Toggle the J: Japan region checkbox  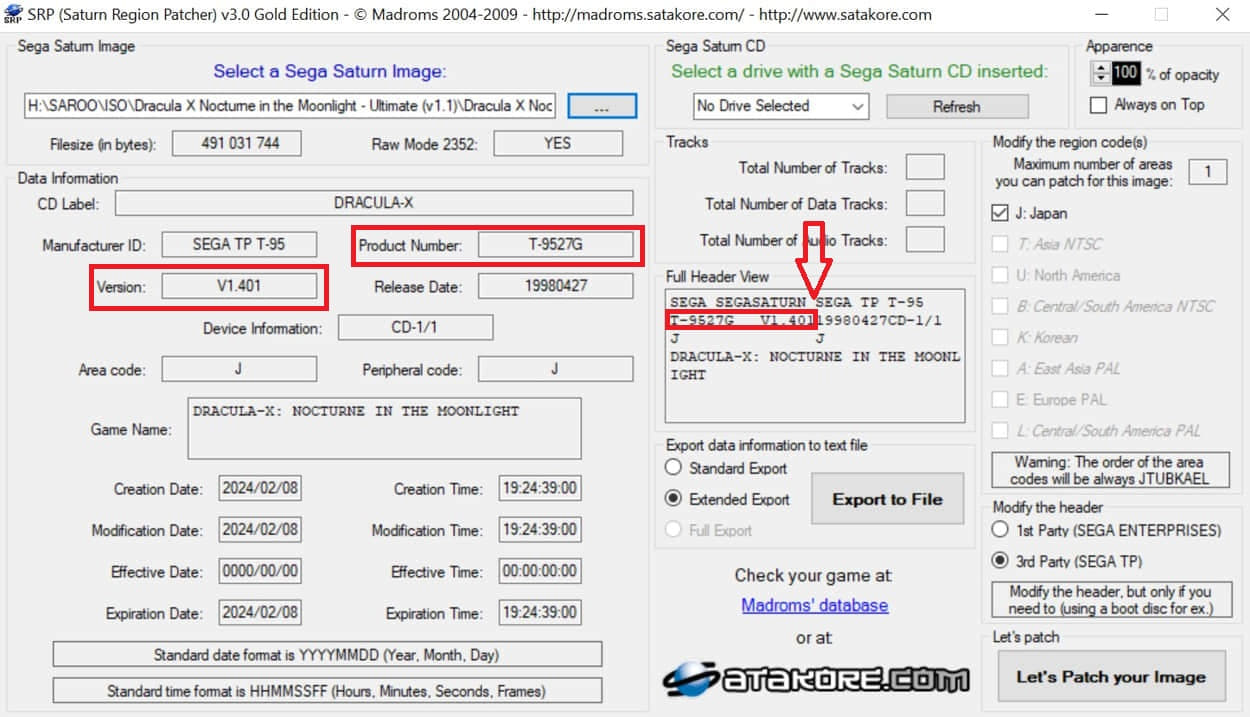click(1000, 213)
